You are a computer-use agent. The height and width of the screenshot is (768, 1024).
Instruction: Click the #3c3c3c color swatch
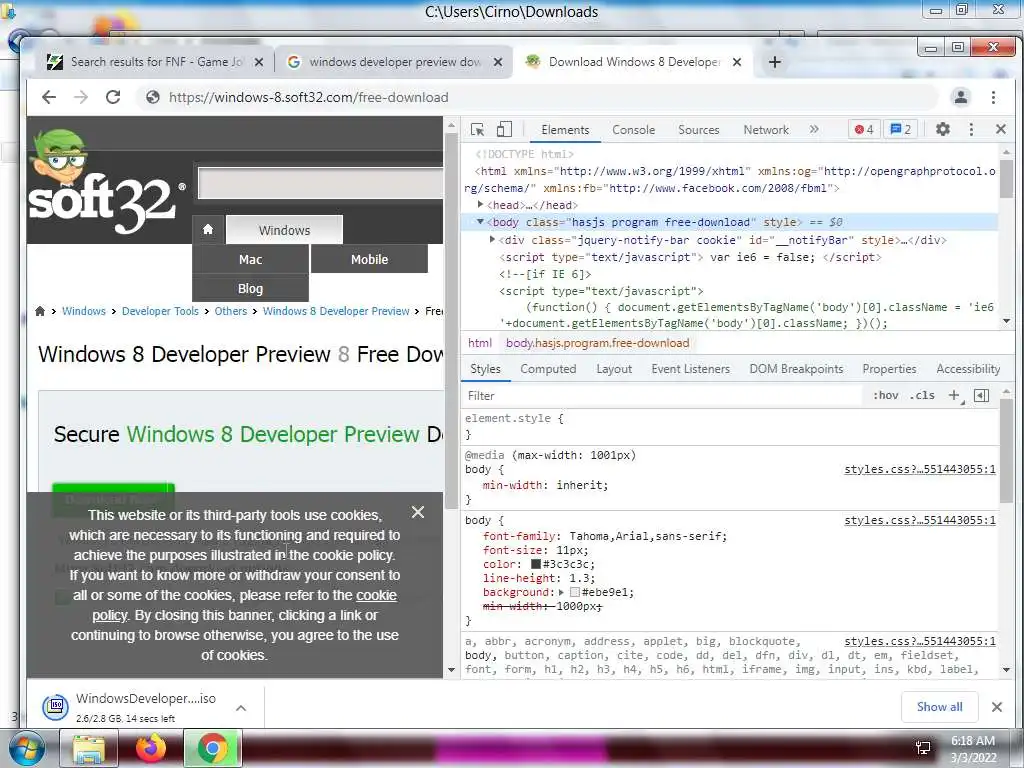pyautogui.click(x=536, y=564)
